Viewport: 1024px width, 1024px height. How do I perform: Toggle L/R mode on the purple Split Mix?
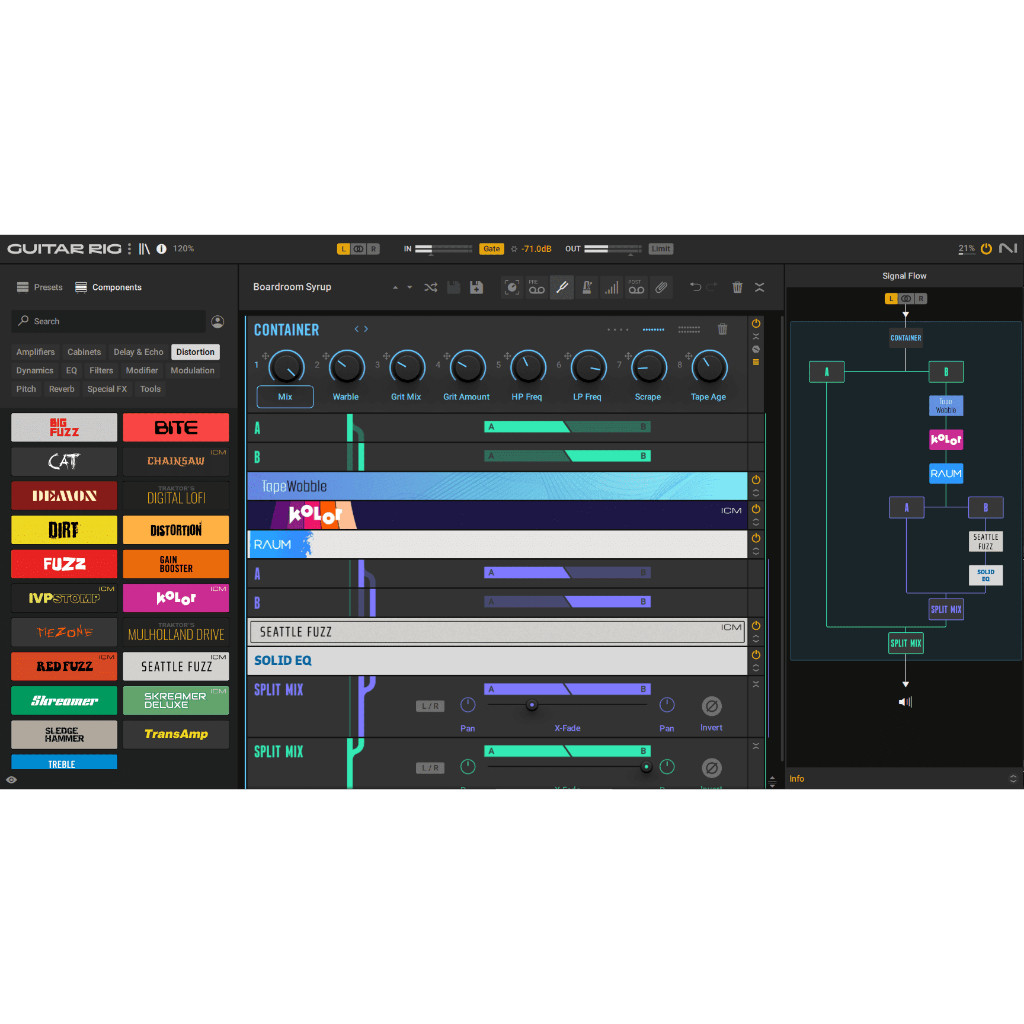tap(430, 706)
